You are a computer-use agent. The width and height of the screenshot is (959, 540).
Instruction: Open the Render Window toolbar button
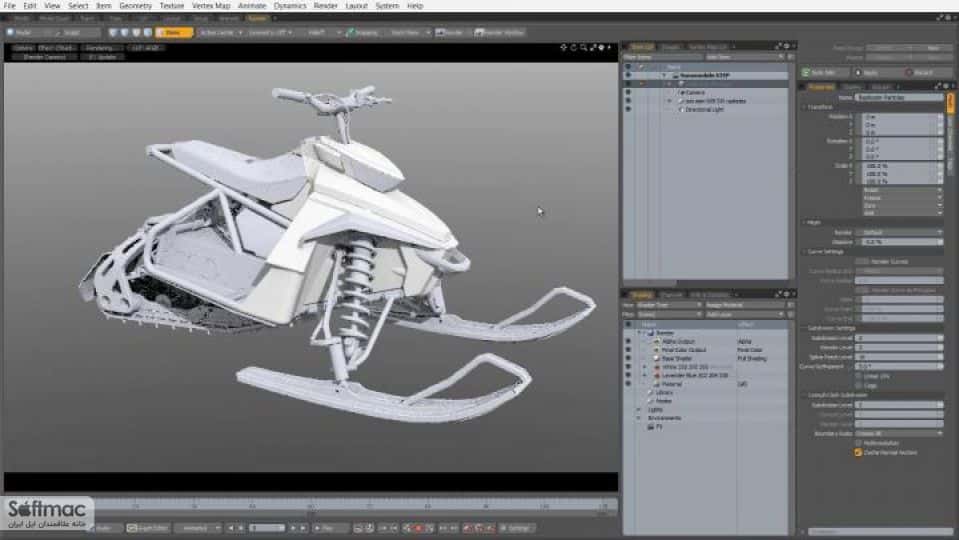[x=500, y=32]
